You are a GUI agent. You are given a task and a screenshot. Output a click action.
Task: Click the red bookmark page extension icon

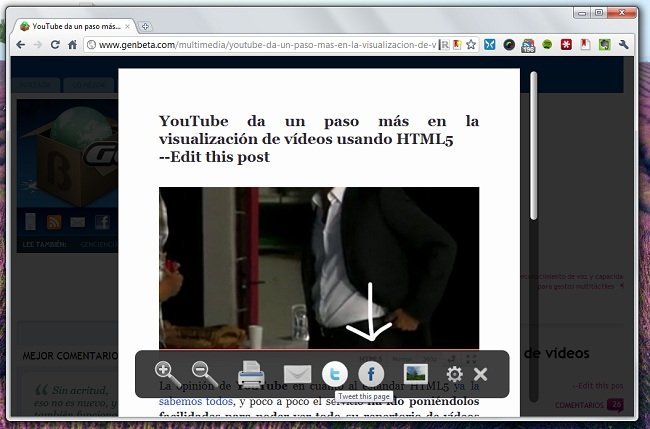point(585,45)
